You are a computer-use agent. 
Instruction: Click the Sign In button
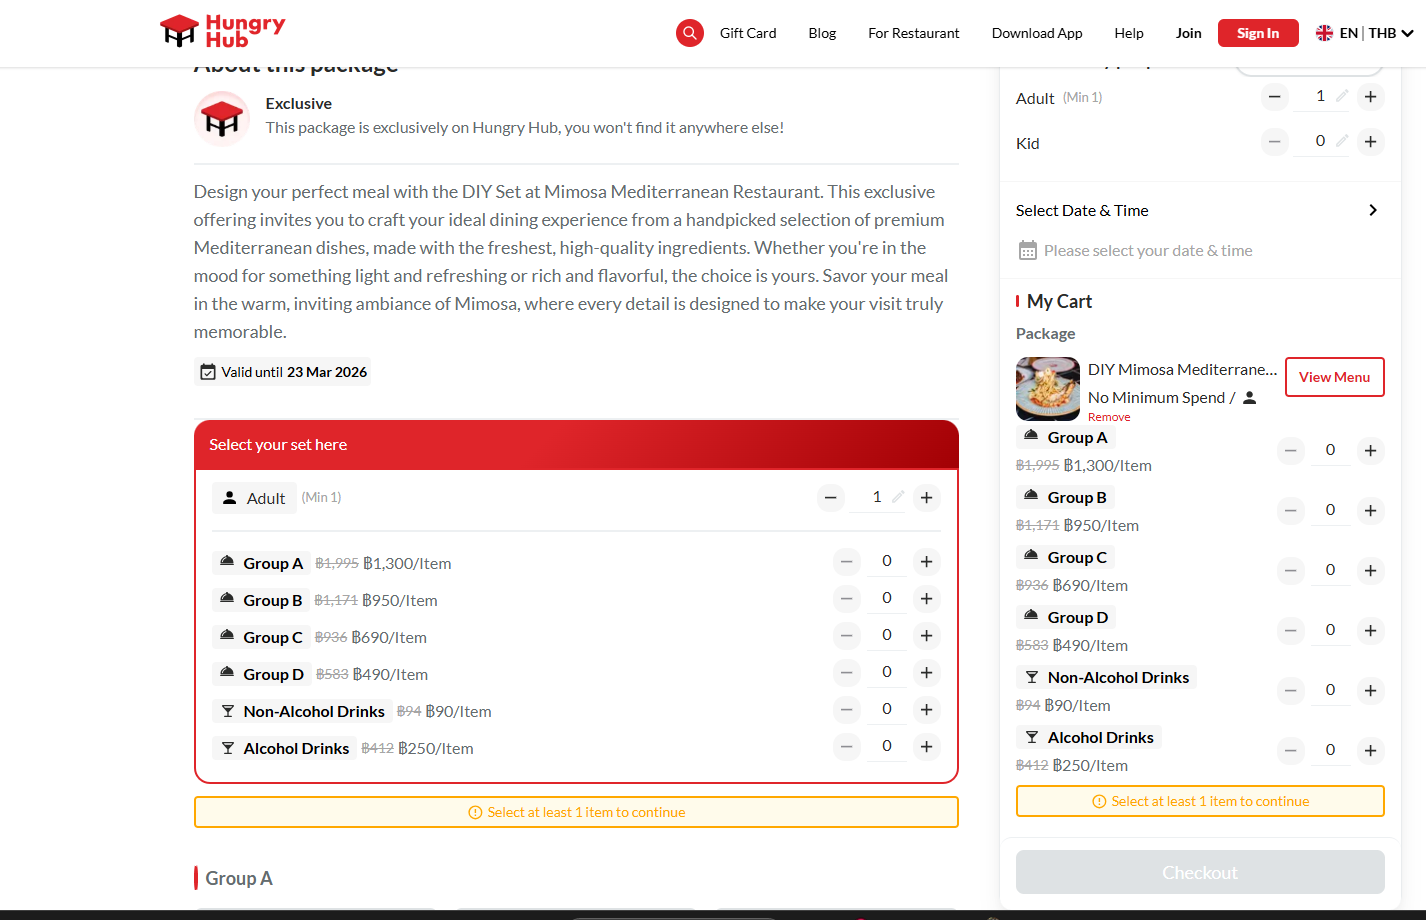point(1257,33)
